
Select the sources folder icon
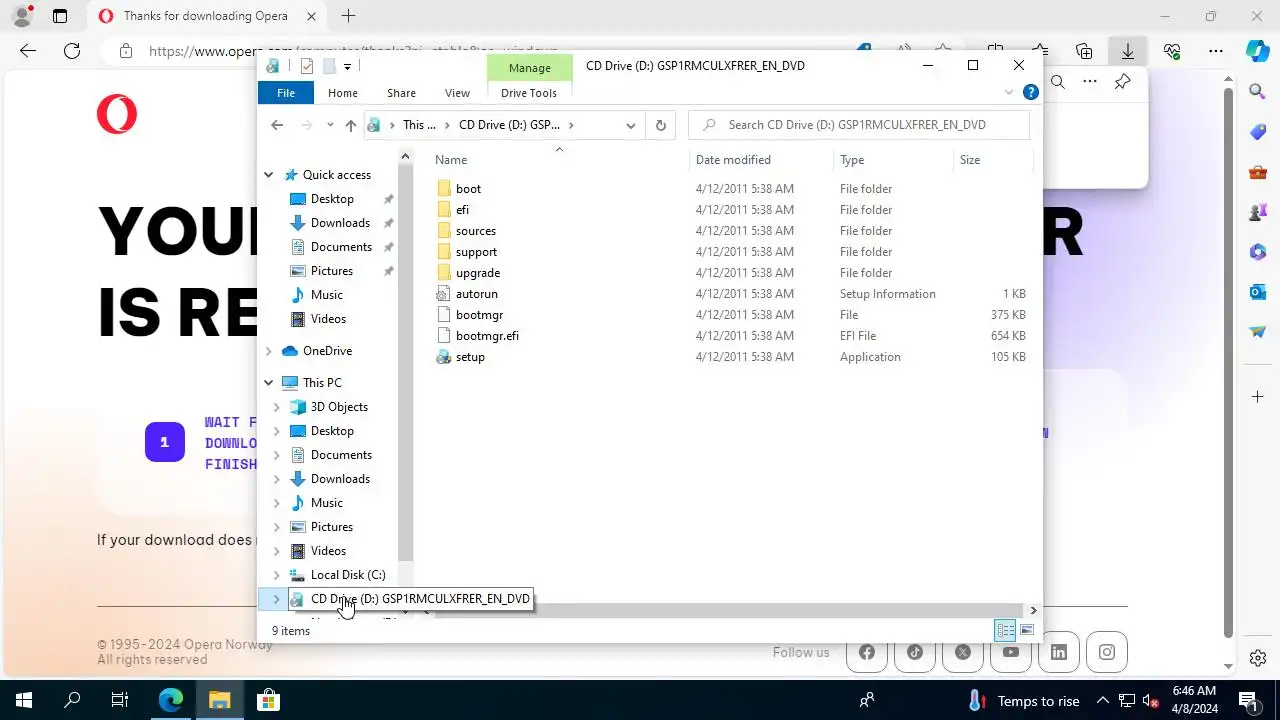click(x=445, y=231)
